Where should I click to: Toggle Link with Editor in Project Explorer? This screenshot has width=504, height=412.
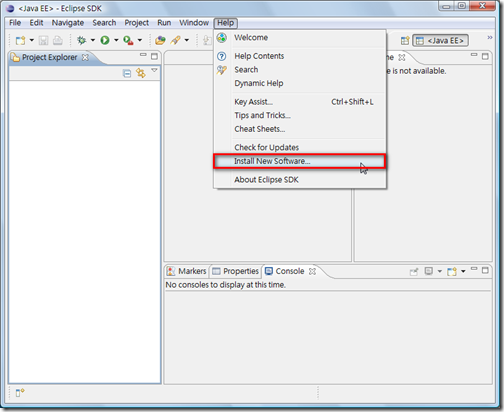pyautogui.click(x=141, y=73)
